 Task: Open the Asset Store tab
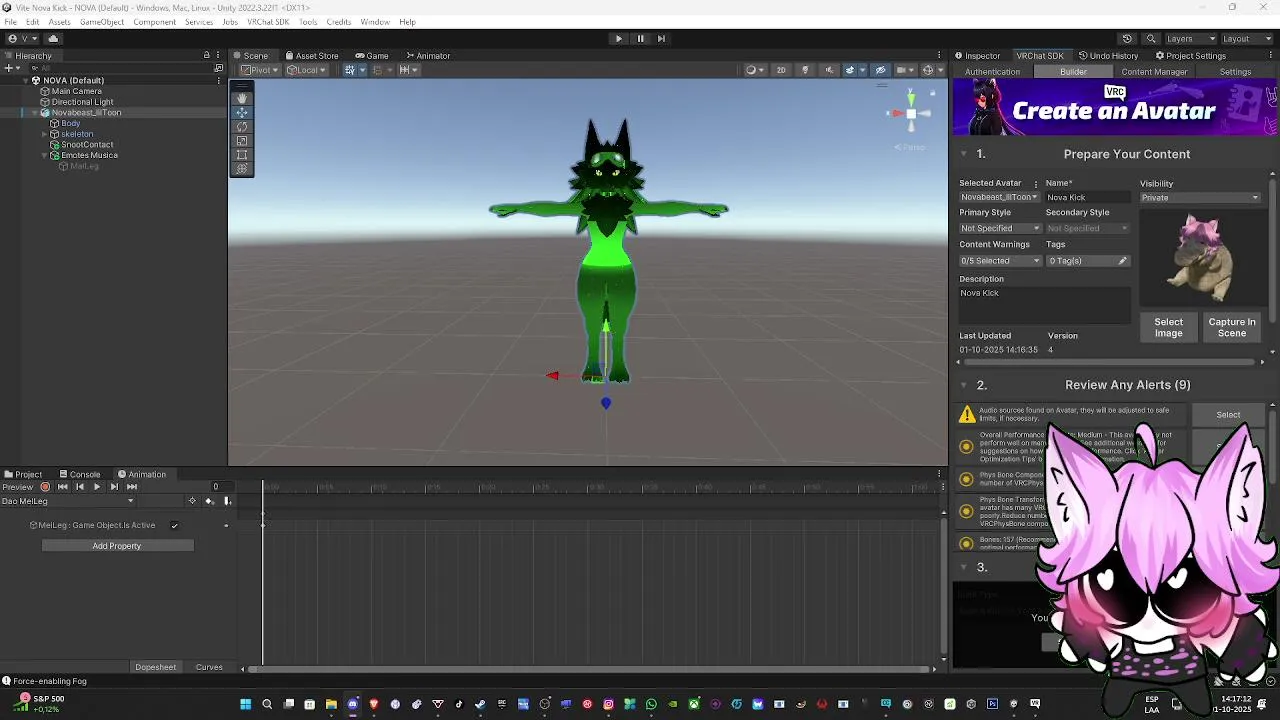coord(311,56)
